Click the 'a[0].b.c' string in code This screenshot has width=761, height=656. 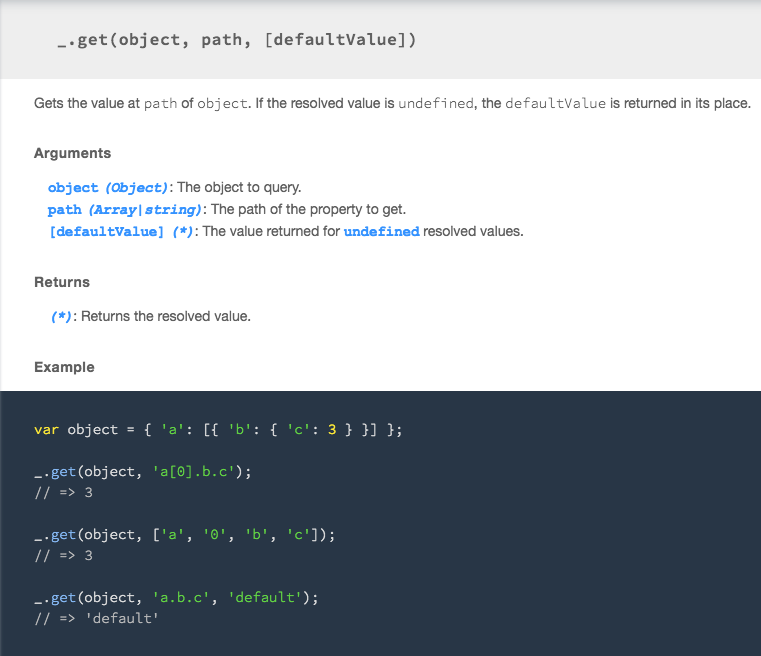[194, 472]
